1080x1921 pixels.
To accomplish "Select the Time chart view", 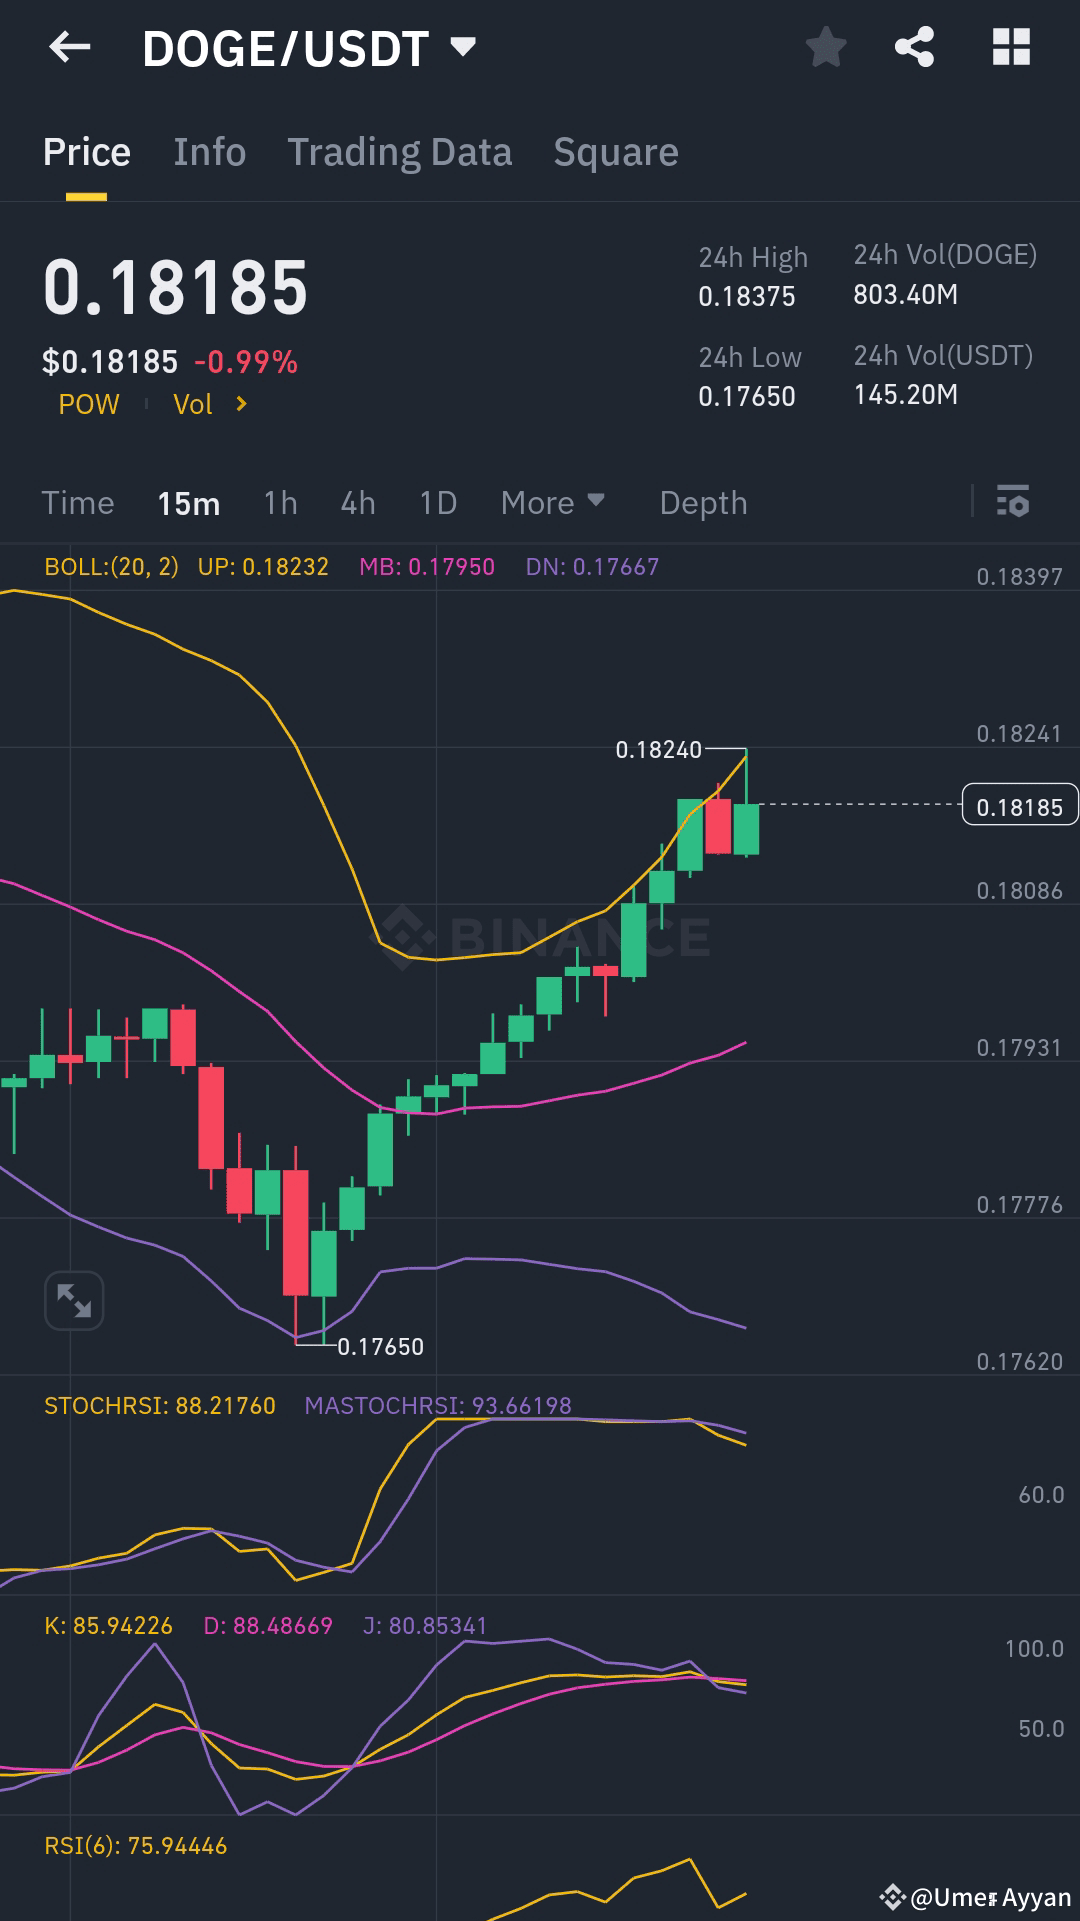I will tap(78, 502).
